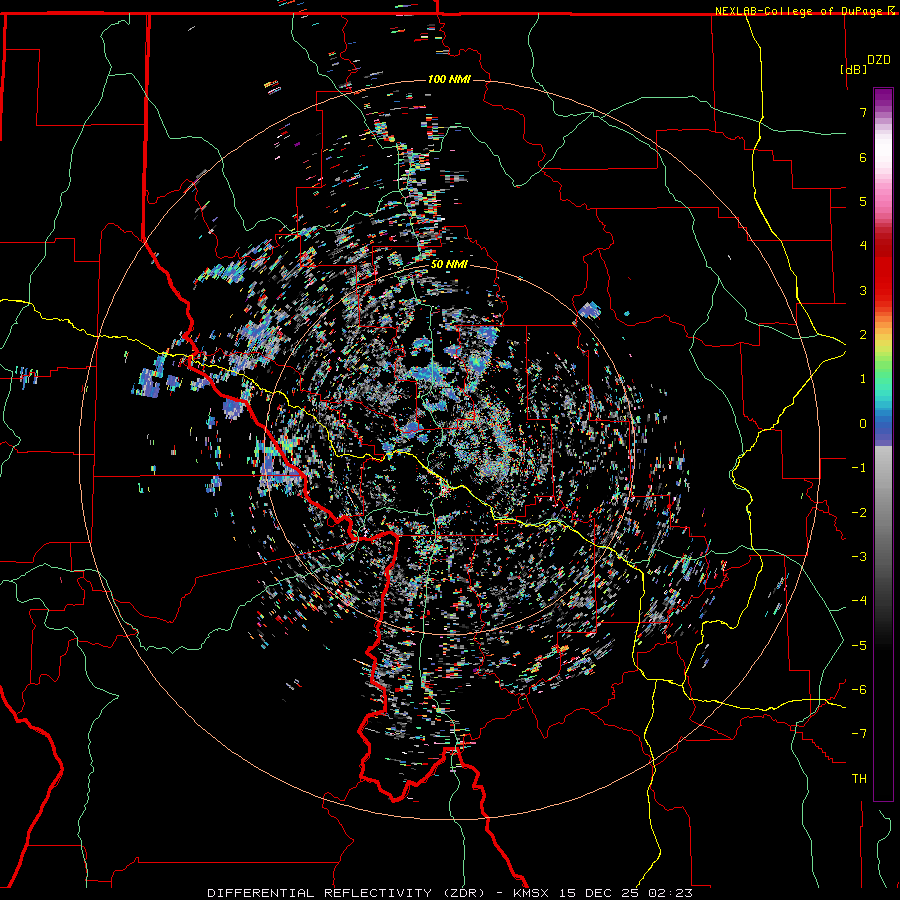Click the legend value -5 label
The image size is (900, 900).
[859, 646]
